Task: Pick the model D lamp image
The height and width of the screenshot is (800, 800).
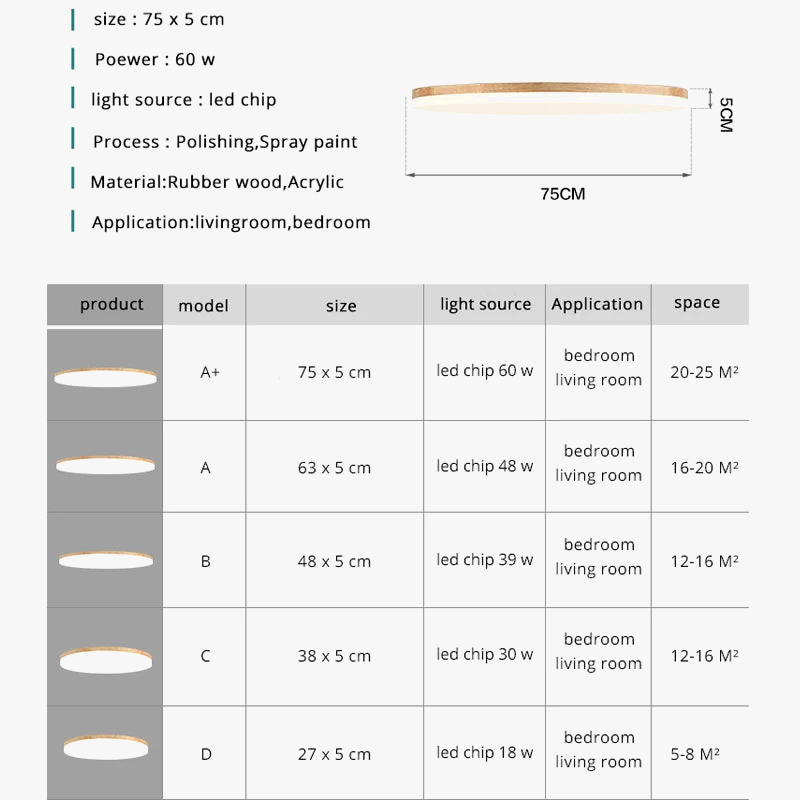Action: [105, 746]
